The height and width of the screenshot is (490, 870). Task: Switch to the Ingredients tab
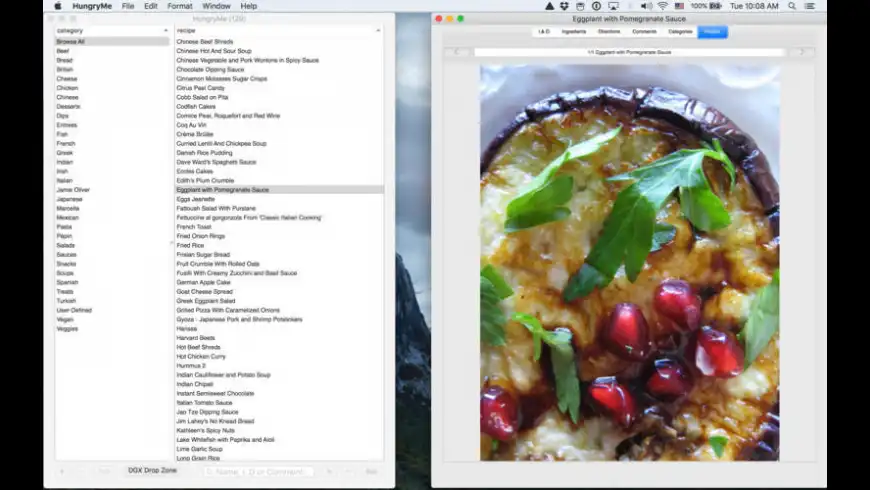(574, 32)
